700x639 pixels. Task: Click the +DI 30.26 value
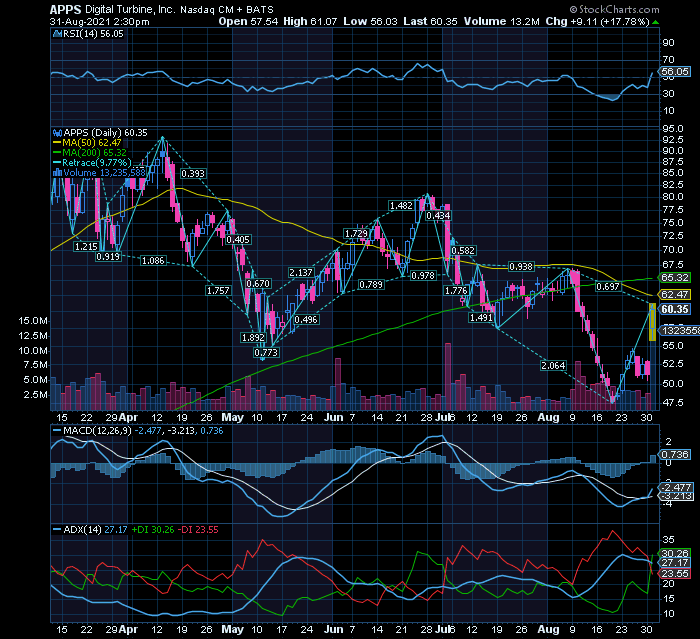tap(153, 530)
